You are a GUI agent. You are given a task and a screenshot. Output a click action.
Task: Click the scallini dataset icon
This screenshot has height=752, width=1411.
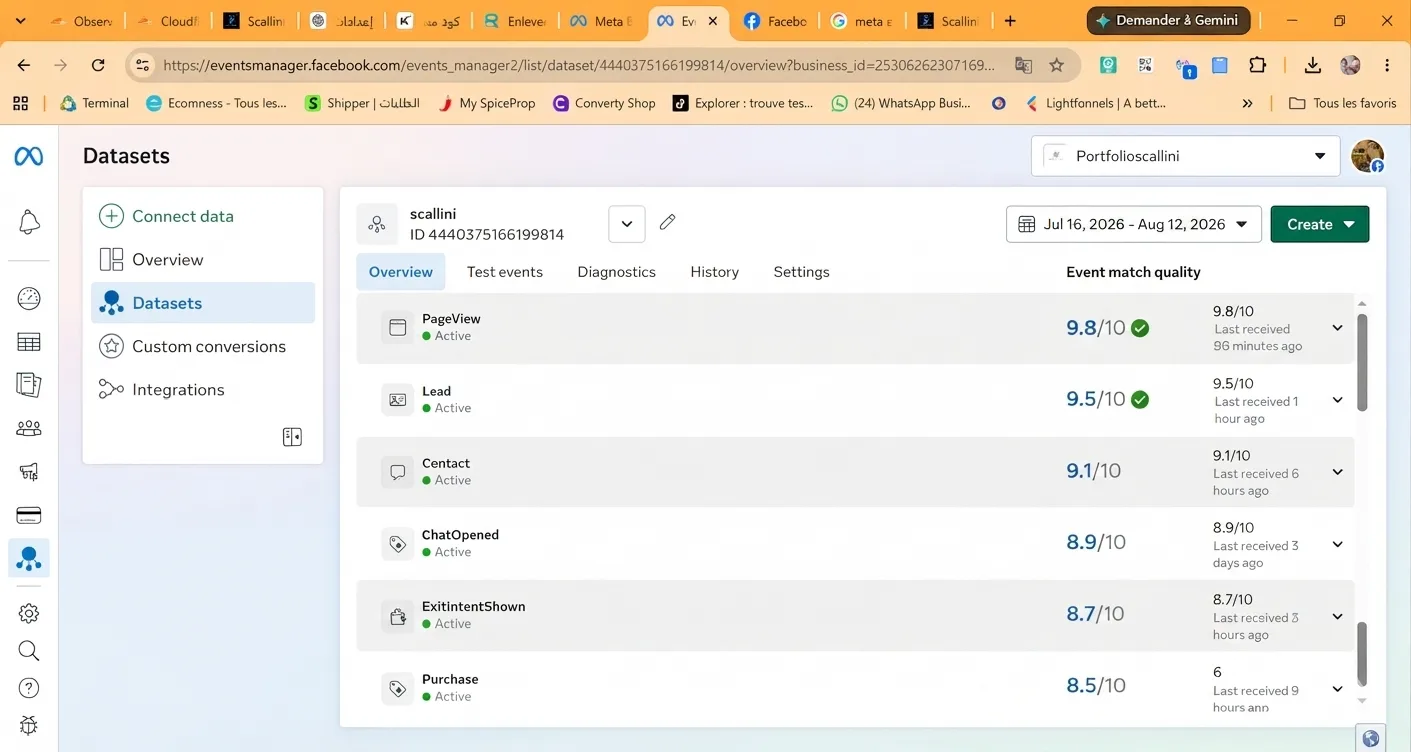click(x=377, y=224)
